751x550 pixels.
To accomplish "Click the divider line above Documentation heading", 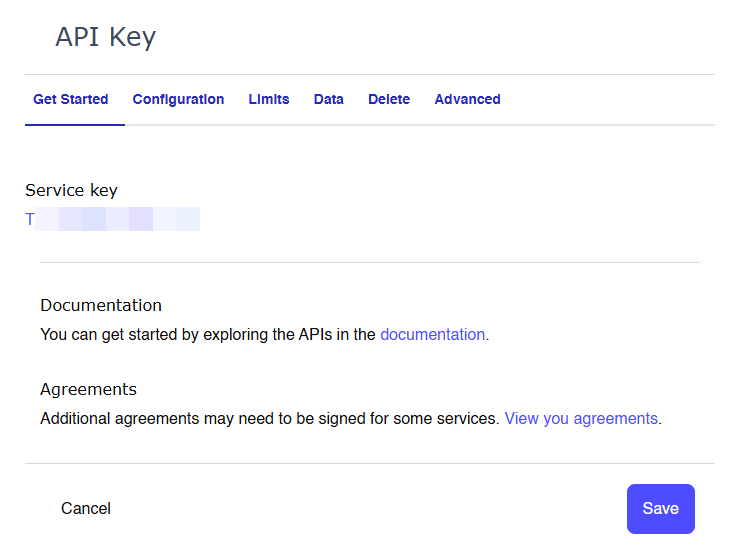I will (x=370, y=262).
